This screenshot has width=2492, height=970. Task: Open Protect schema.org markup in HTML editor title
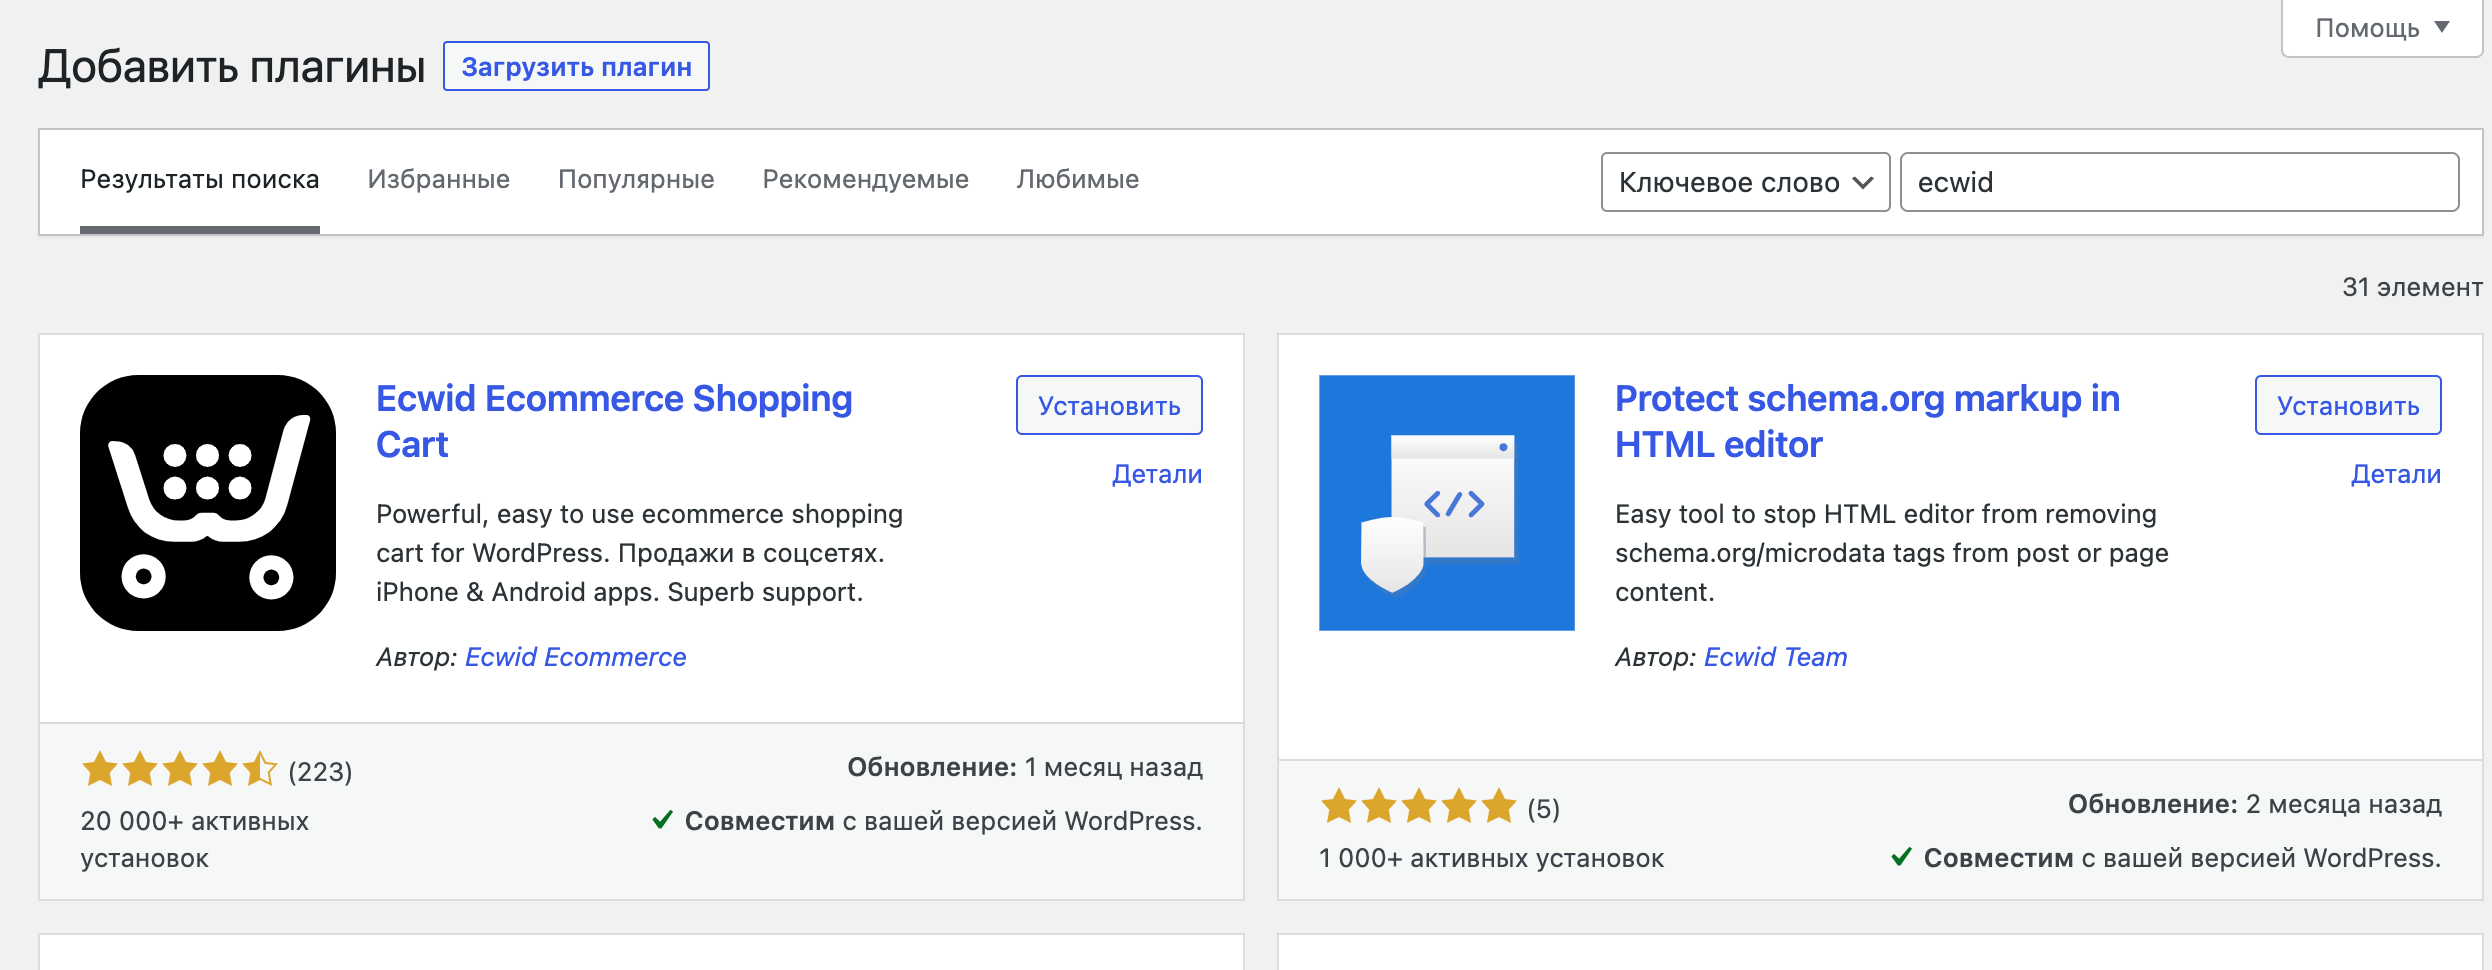point(1867,421)
